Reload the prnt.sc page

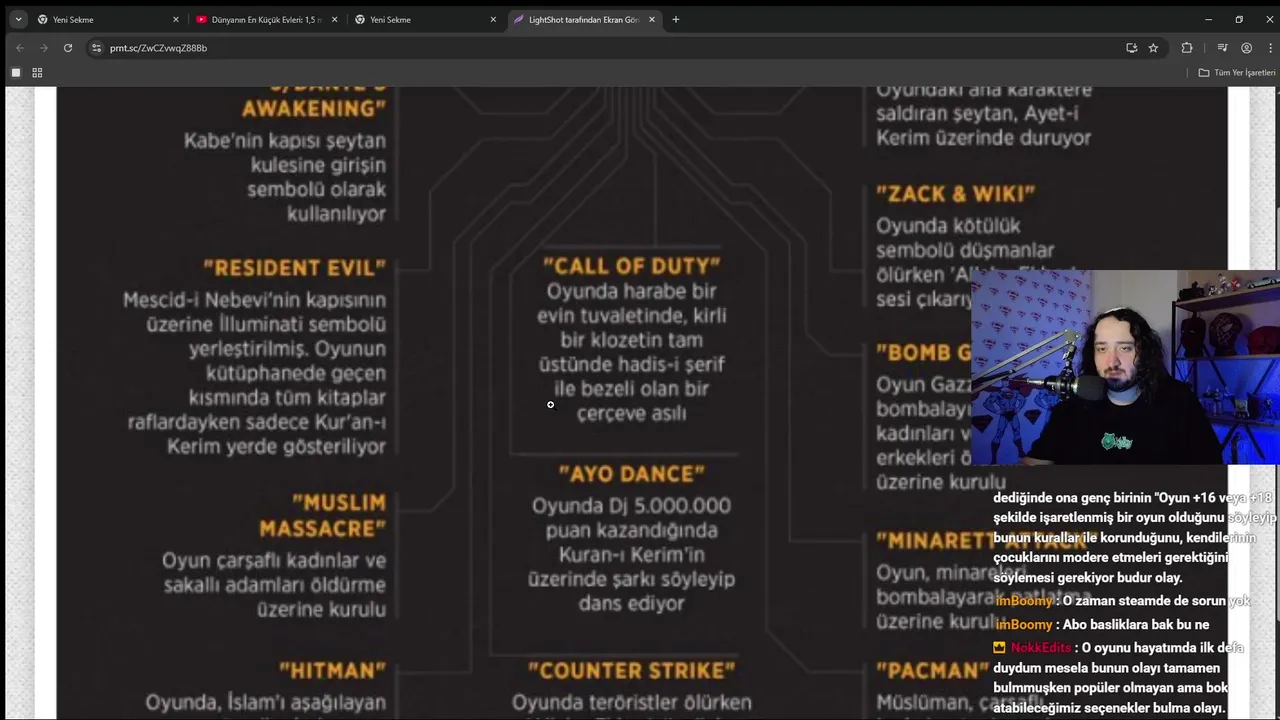[x=68, y=48]
